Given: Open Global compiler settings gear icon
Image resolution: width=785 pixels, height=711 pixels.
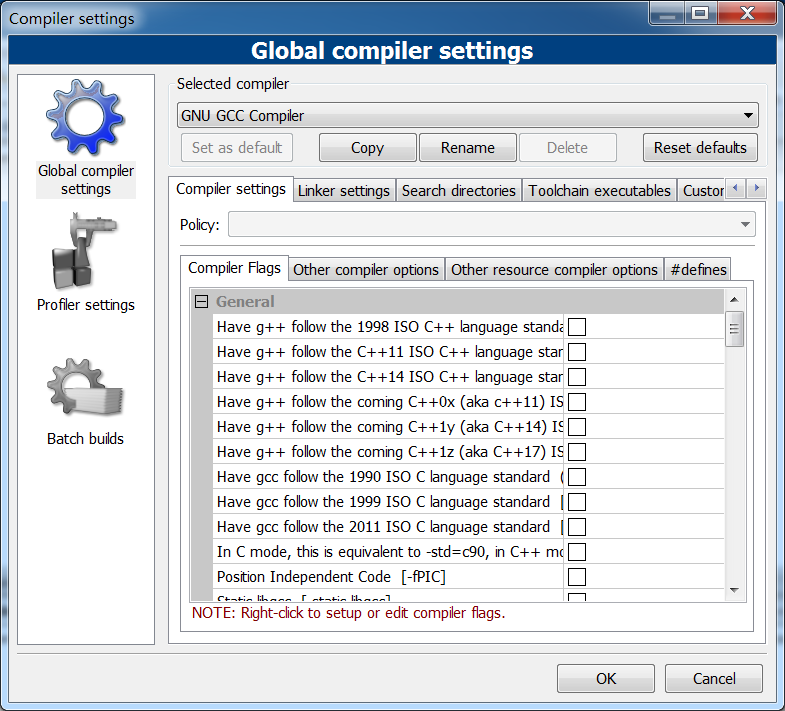Looking at the screenshot, I should pos(85,120).
